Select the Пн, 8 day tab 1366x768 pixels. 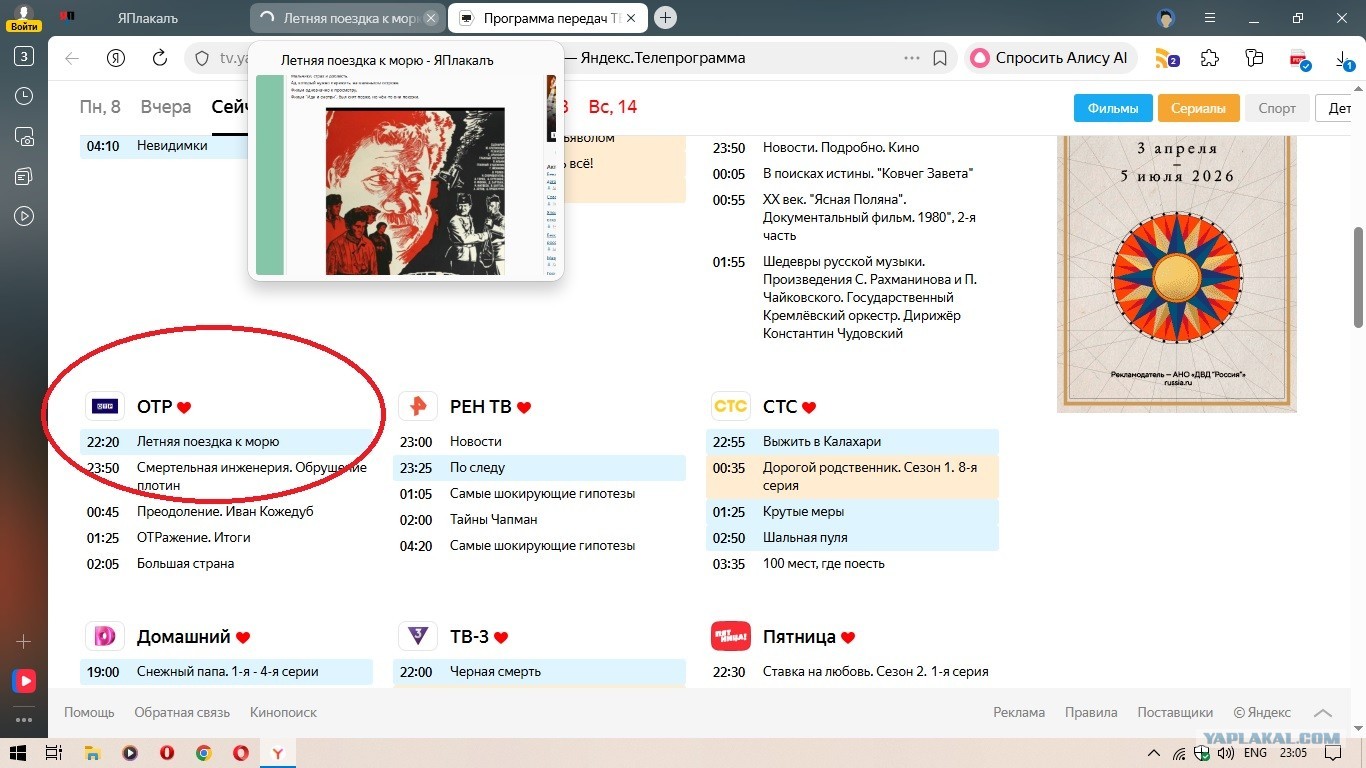(100, 107)
